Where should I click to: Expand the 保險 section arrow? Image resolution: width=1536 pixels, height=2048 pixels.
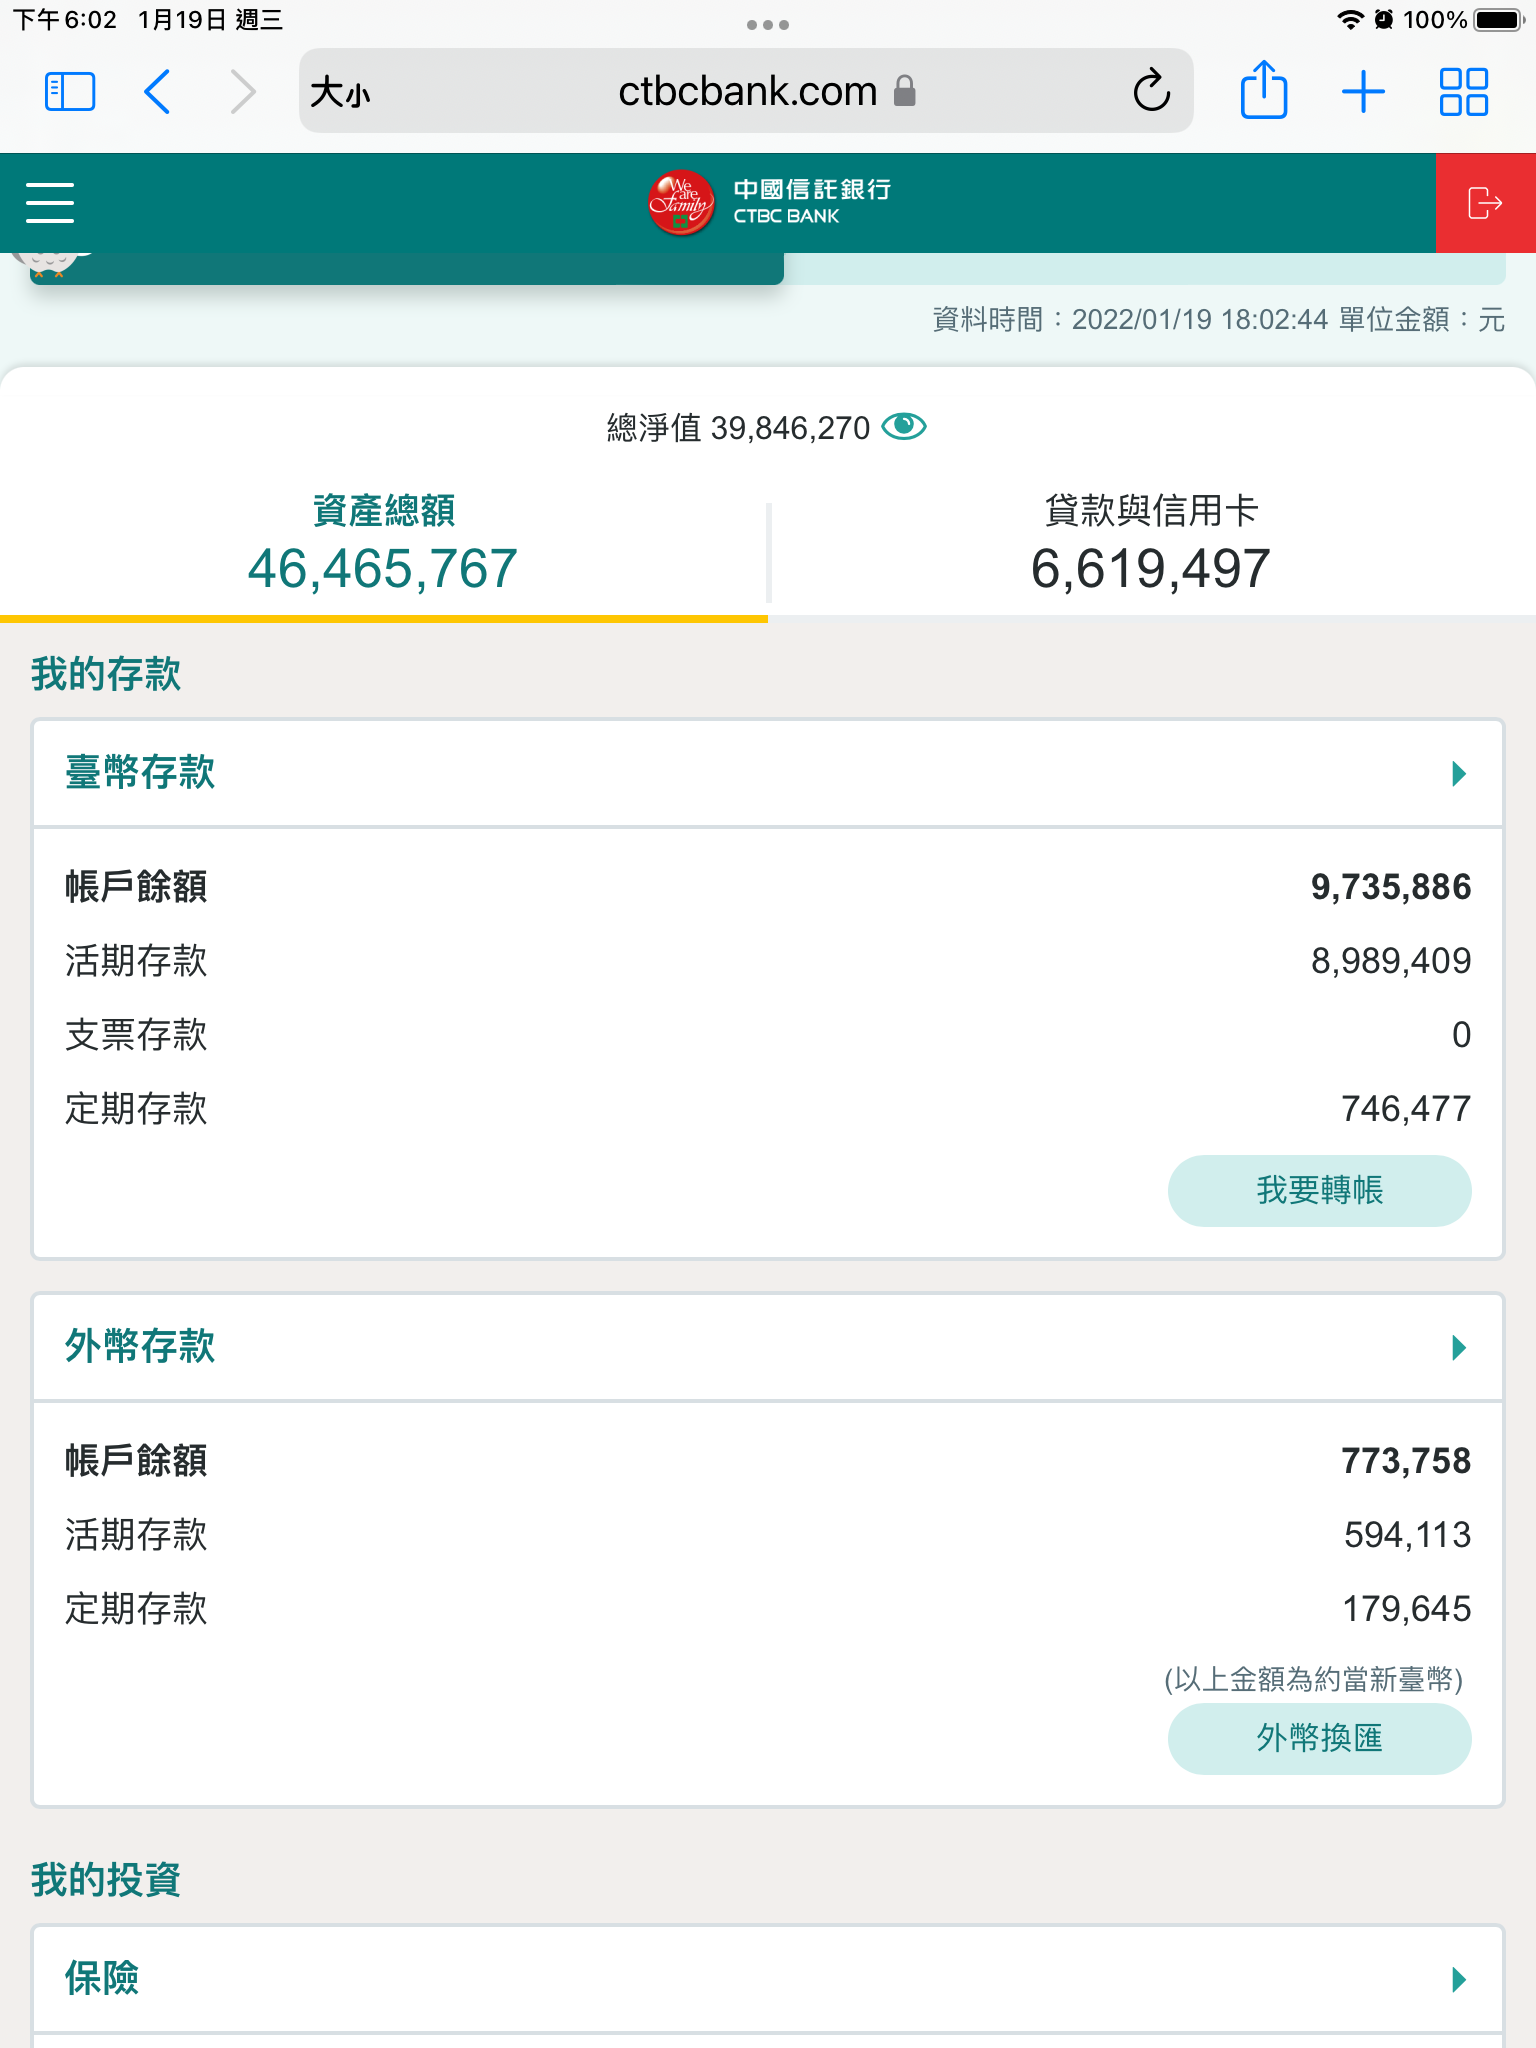click(1458, 1980)
